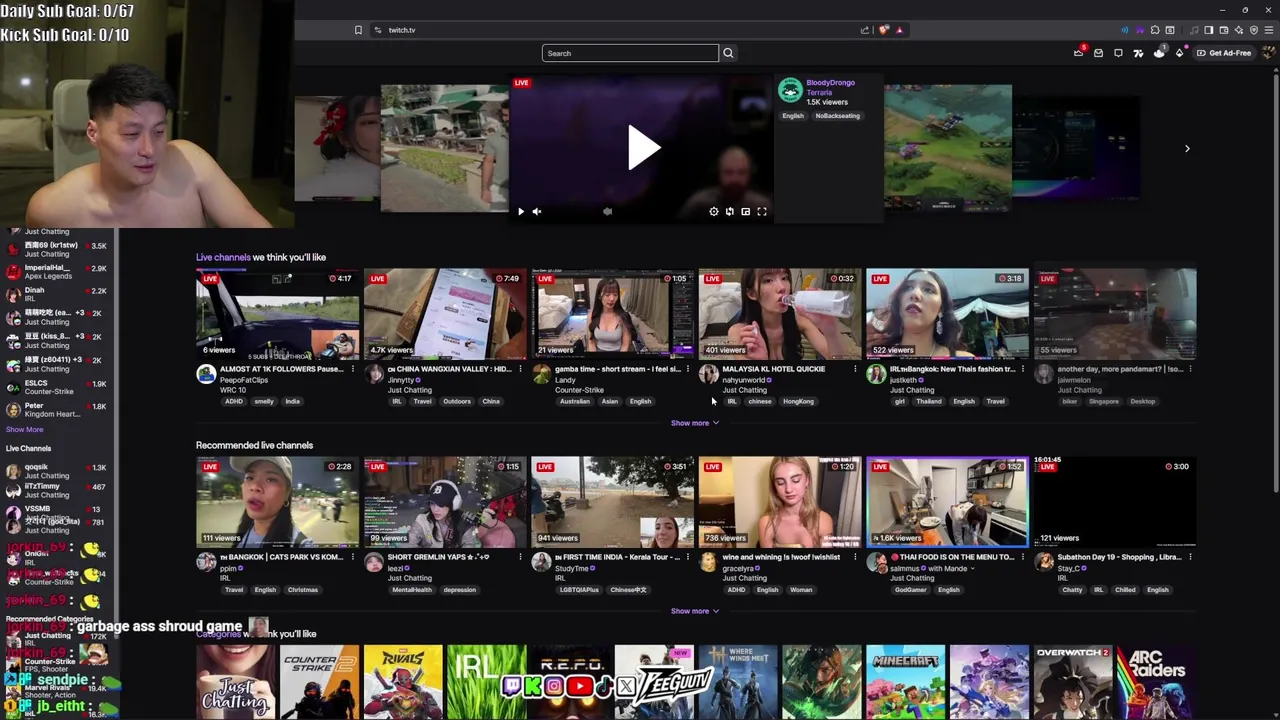Open the Minecraft category card
Viewport: 1280px width, 720px height.
(905, 682)
